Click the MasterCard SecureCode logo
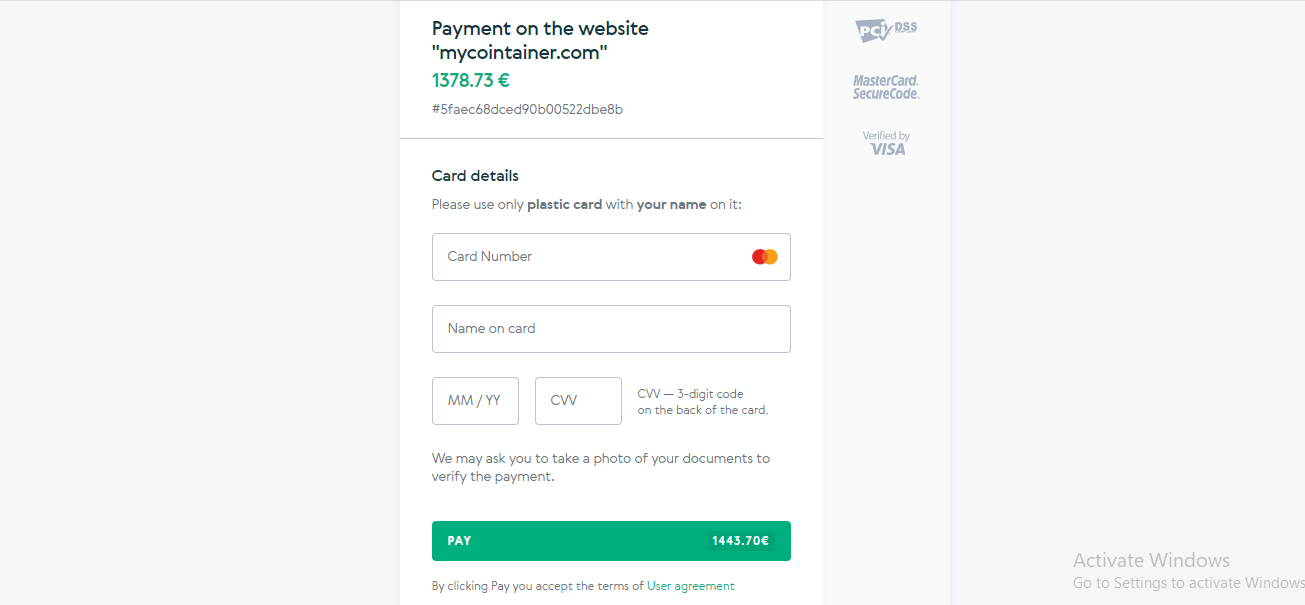The image size is (1305, 605). (886, 87)
